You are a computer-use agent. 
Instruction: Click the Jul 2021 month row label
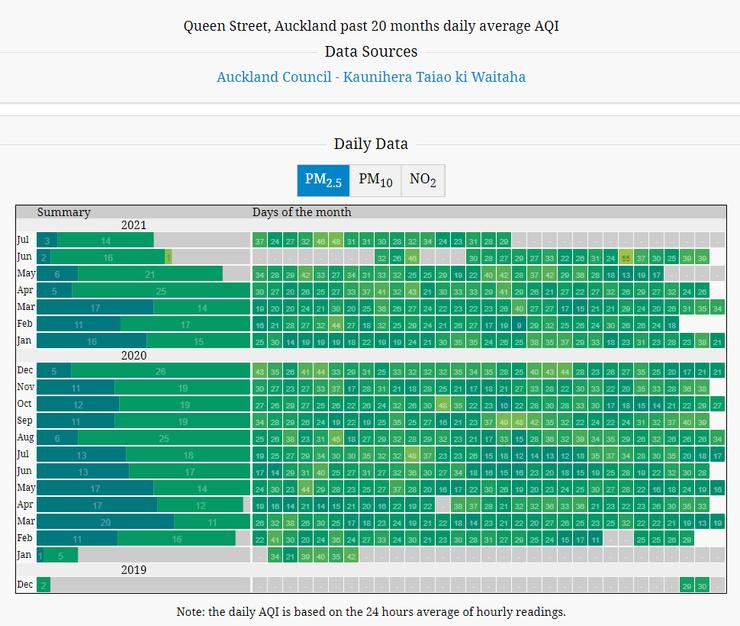click(x=24, y=240)
